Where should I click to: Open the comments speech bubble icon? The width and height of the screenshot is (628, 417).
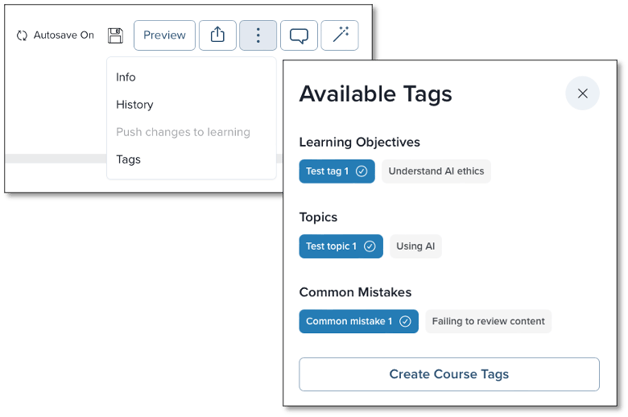pyautogui.click(x=299, y=35)
